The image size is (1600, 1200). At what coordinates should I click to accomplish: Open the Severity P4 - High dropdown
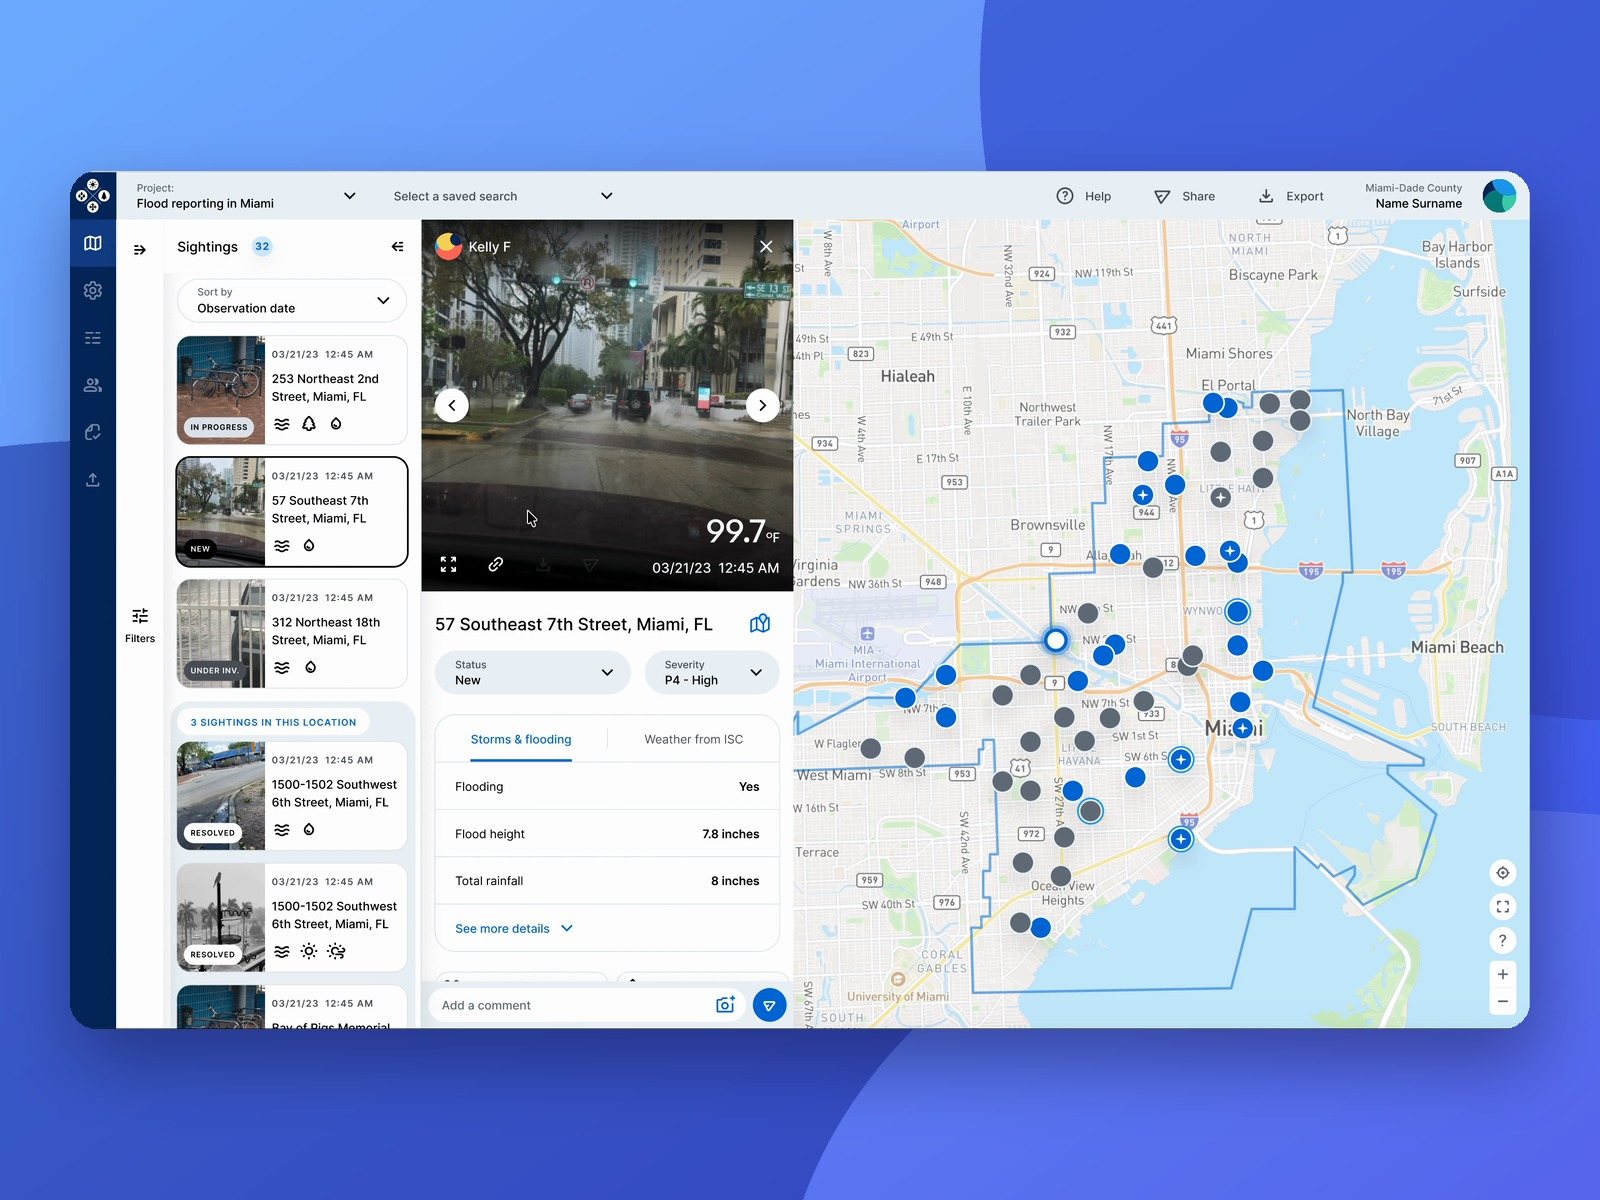pos(712,673)
